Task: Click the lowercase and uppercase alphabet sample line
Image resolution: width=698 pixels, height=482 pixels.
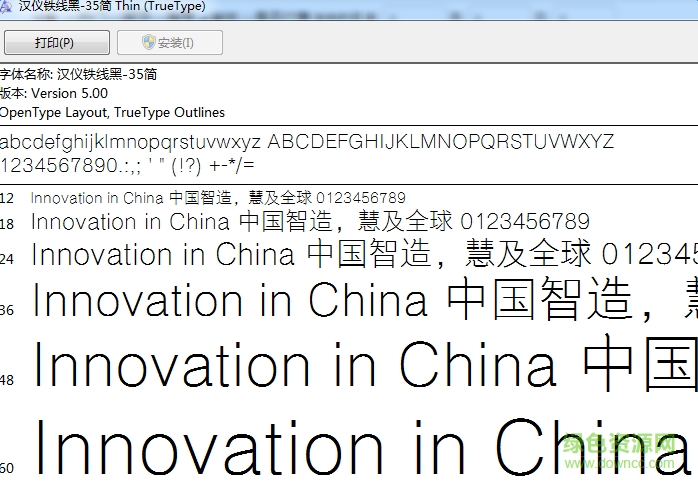Action: (307, 142)
